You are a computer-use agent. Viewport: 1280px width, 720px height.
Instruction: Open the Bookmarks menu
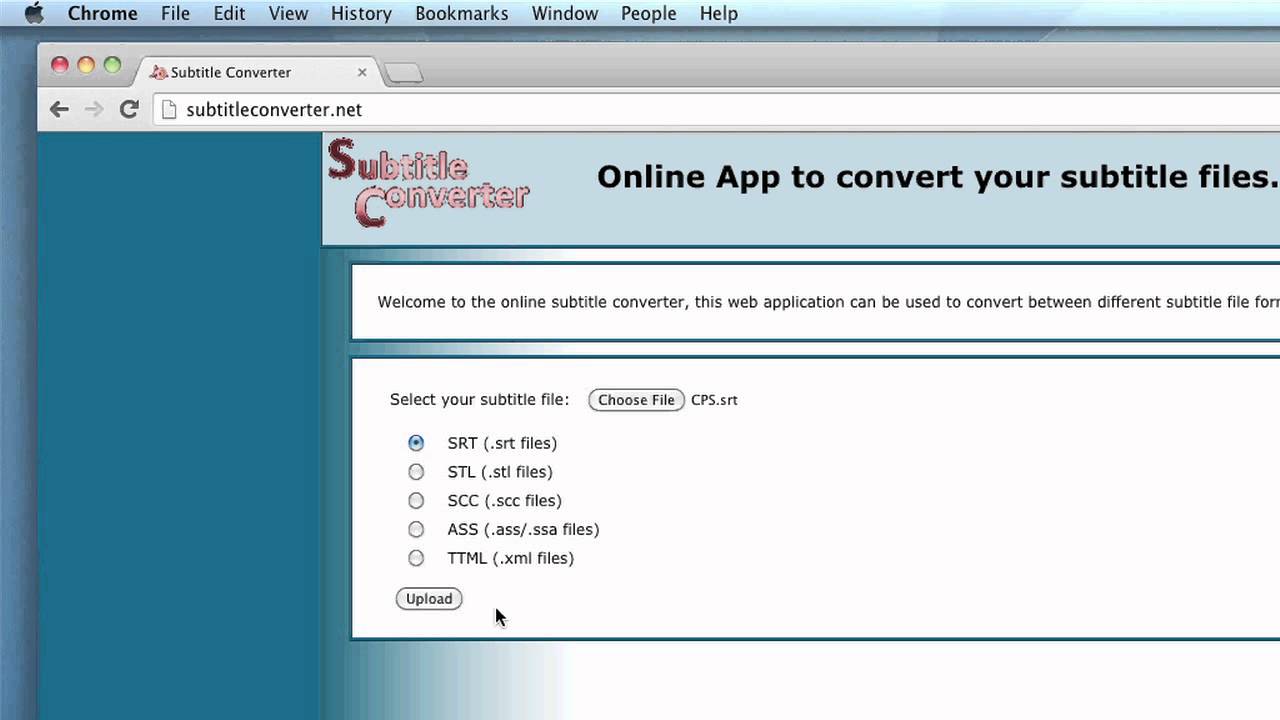tap(461, 13)
